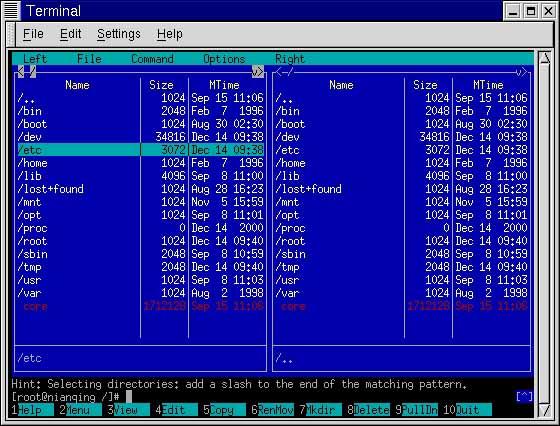This screenshot has width=560, height=426.
Task: Click the left panel Size column header
Action: [x=161, y=85]
